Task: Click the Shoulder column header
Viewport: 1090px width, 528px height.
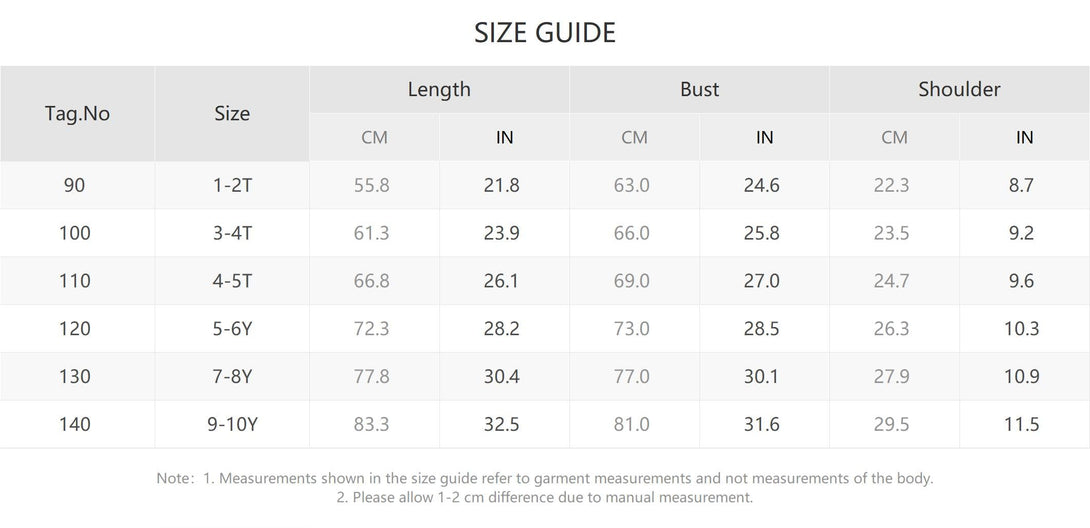Action: coord(959,89)
